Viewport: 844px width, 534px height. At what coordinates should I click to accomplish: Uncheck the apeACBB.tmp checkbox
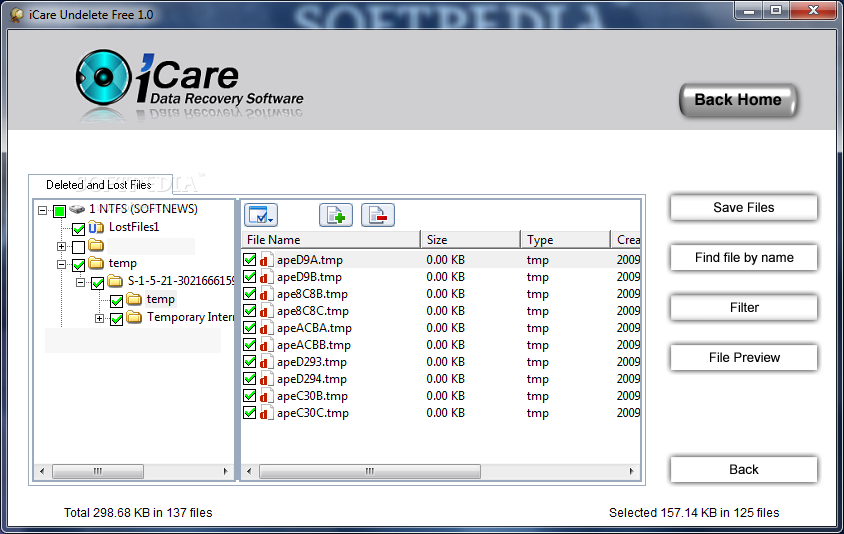[x=249, y=345]
